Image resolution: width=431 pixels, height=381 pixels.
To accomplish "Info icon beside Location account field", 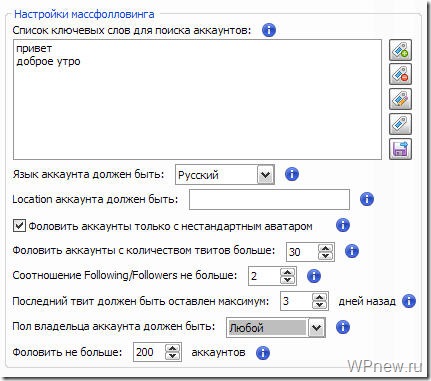I will tap(367, 199).
